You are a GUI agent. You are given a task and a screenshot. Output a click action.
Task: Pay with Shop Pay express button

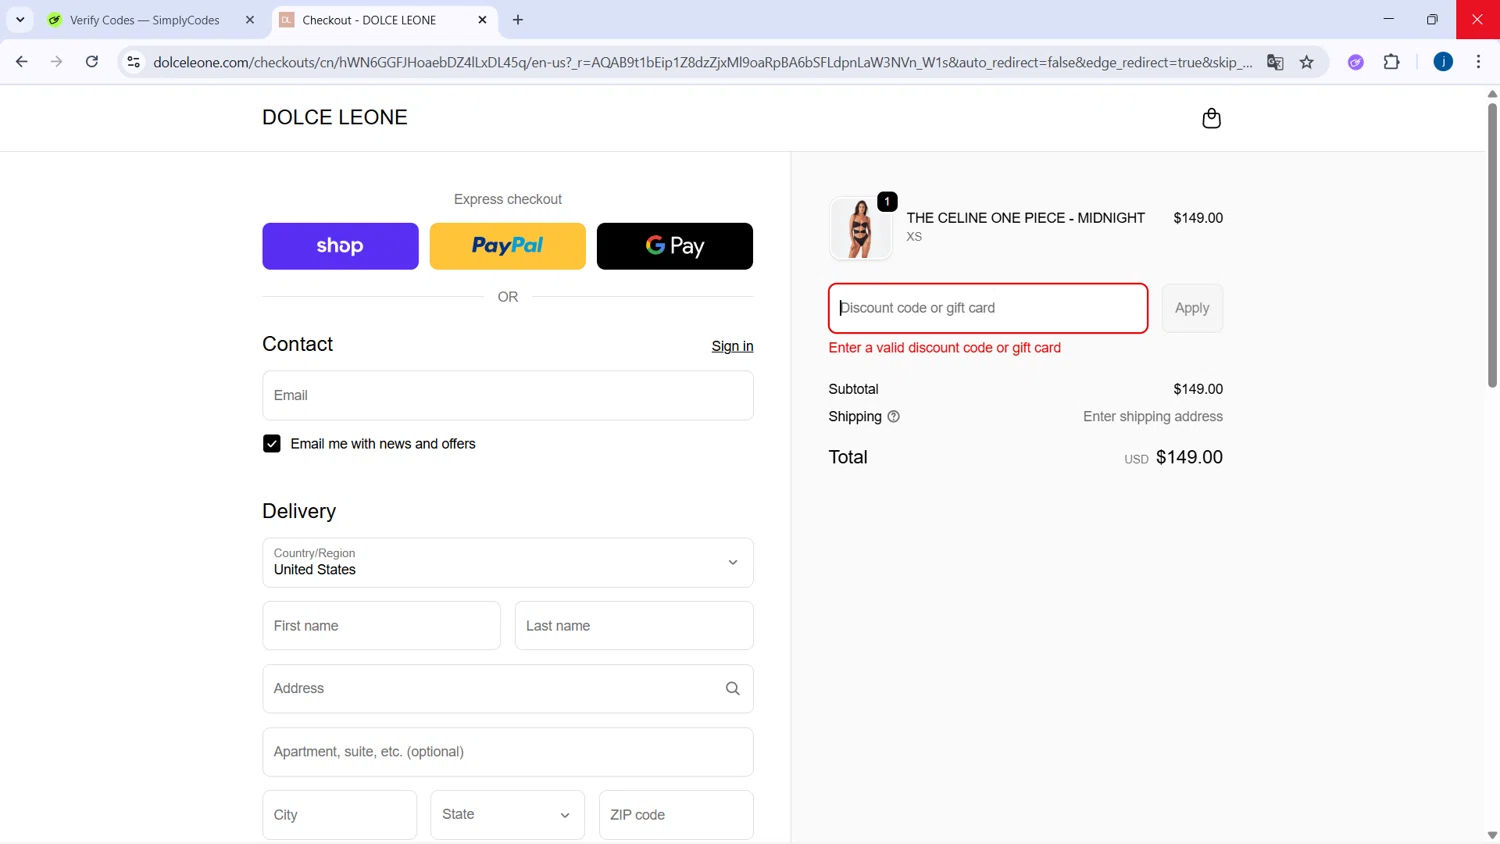click(x=340, y=246)
